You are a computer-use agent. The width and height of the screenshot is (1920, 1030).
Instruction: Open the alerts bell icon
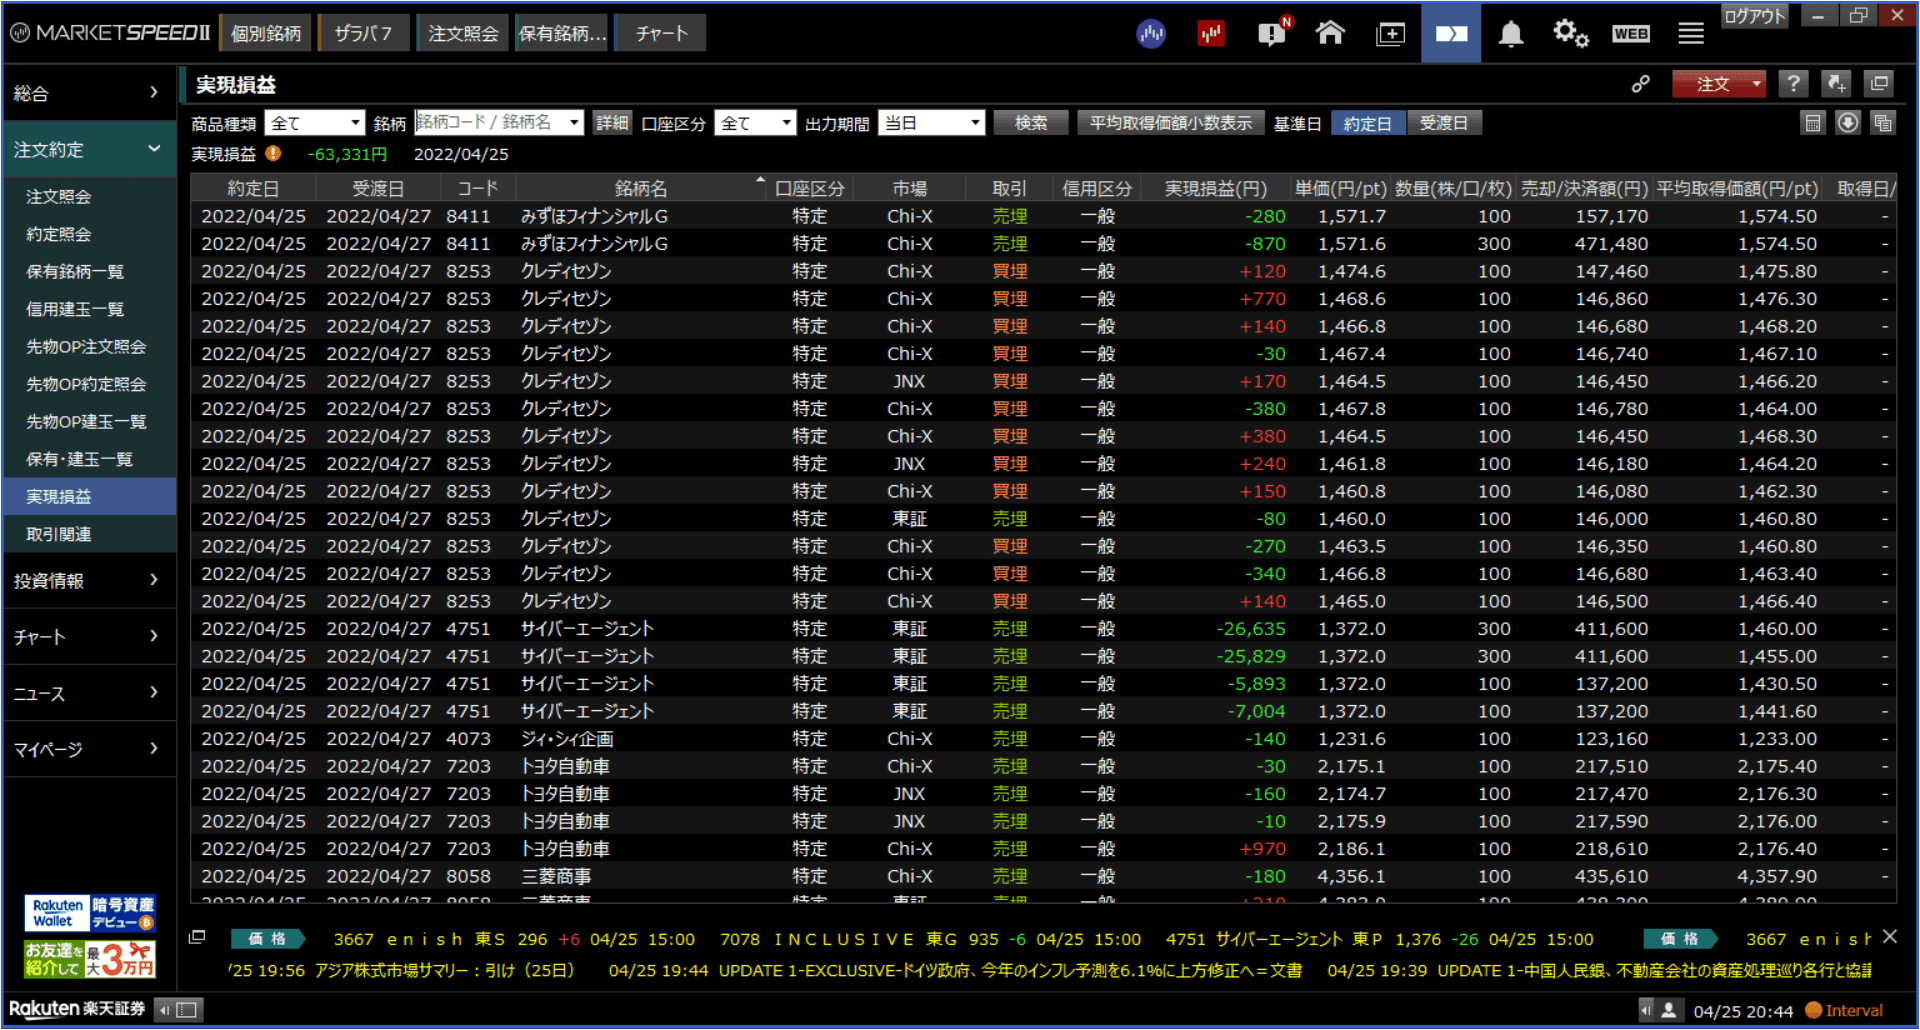tap(1511, 34)
